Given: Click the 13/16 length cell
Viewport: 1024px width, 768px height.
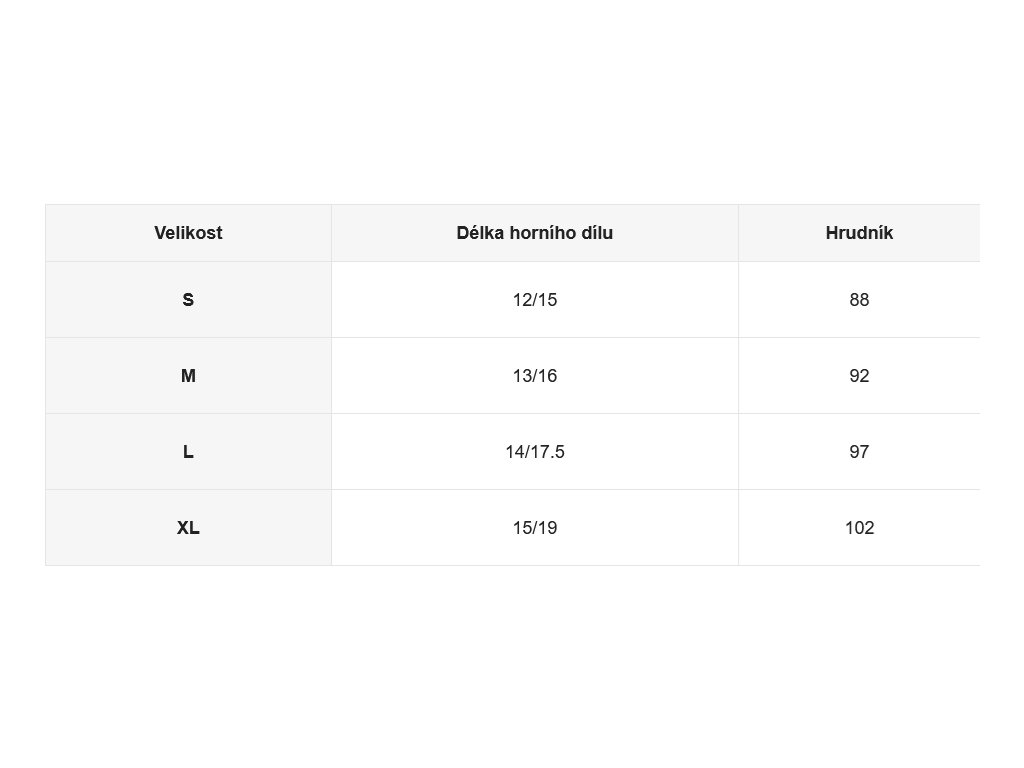Looking at the screenshot, I should click(x=535, y=376).
